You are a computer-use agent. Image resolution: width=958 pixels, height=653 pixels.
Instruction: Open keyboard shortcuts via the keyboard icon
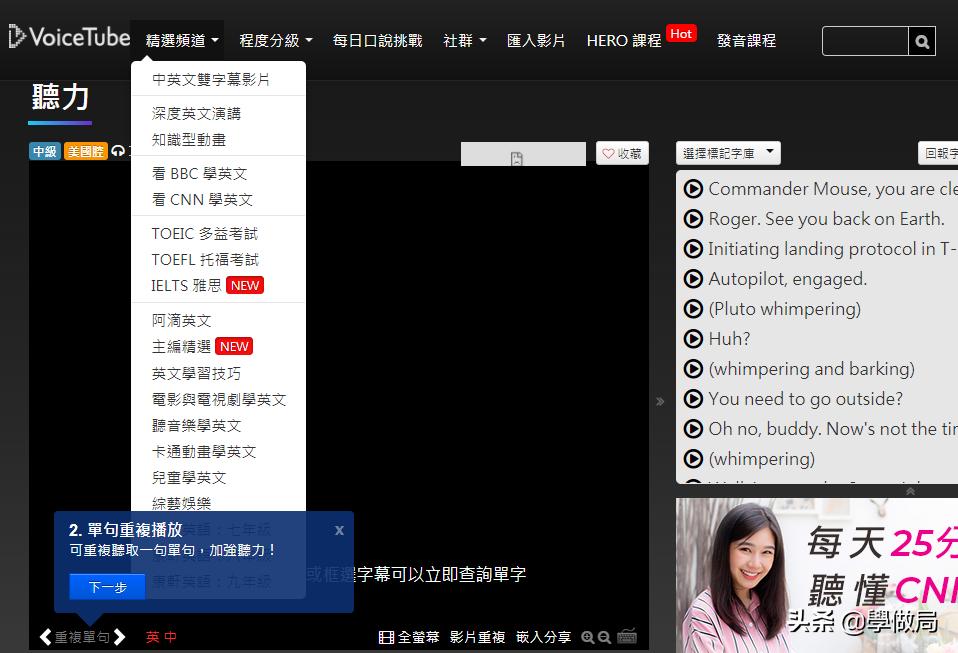(x=626, y=636)
